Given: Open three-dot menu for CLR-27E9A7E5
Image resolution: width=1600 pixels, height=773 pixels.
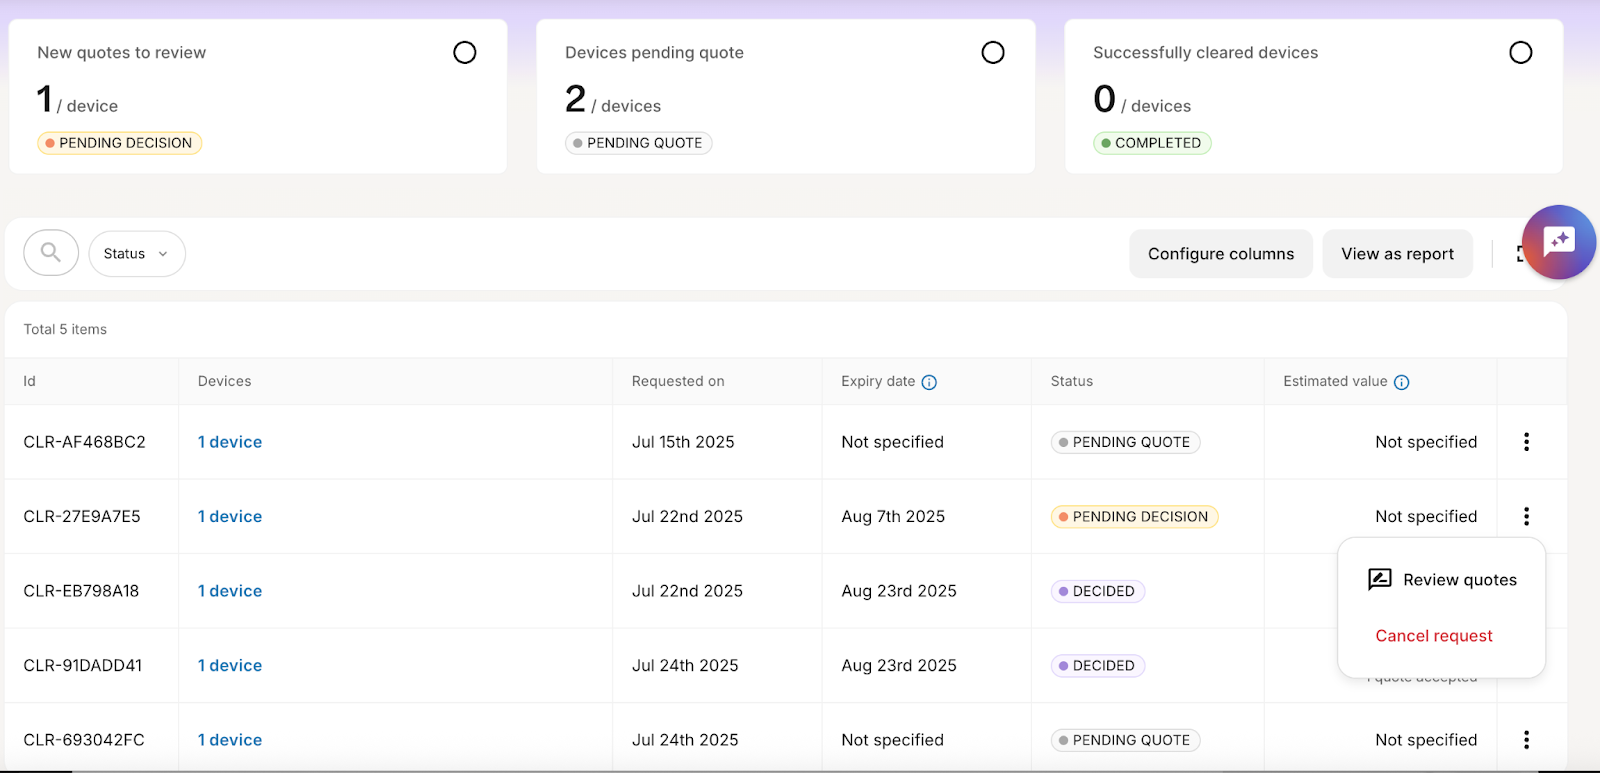Looking at the screenshot, I should pos(1526,516).
